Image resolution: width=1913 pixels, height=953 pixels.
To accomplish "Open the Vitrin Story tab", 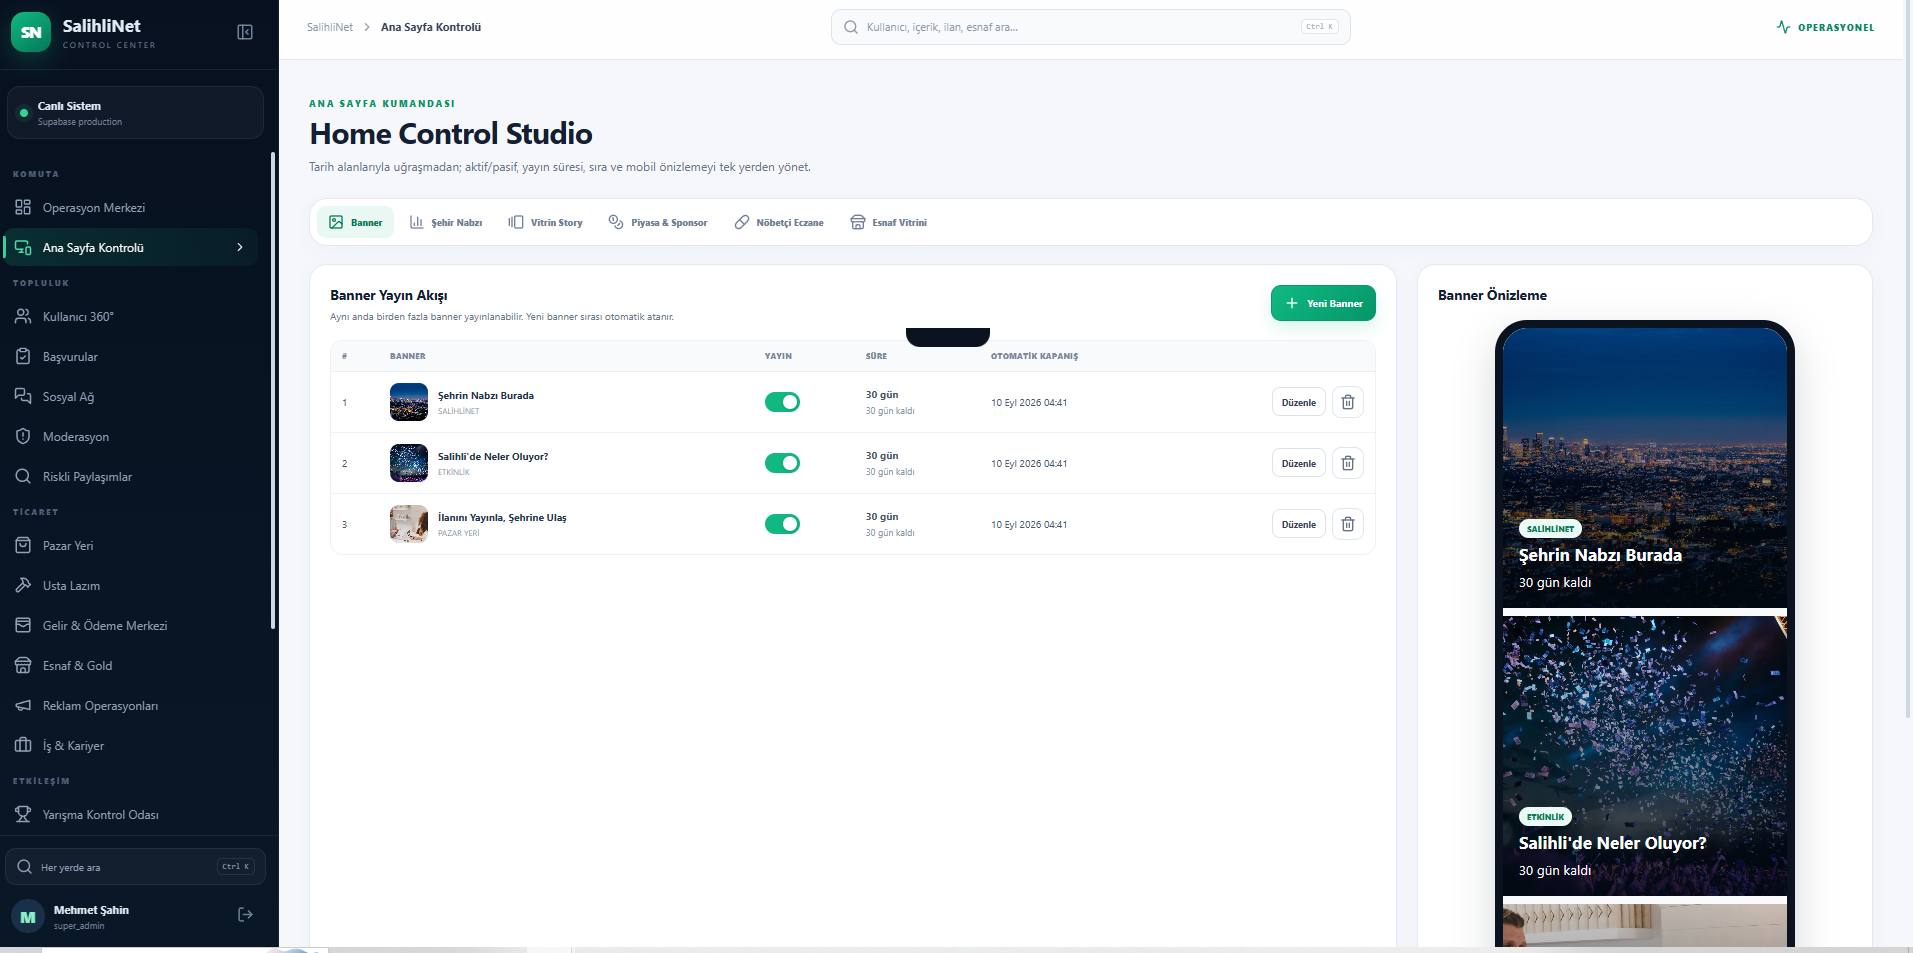I will [545, 222].
